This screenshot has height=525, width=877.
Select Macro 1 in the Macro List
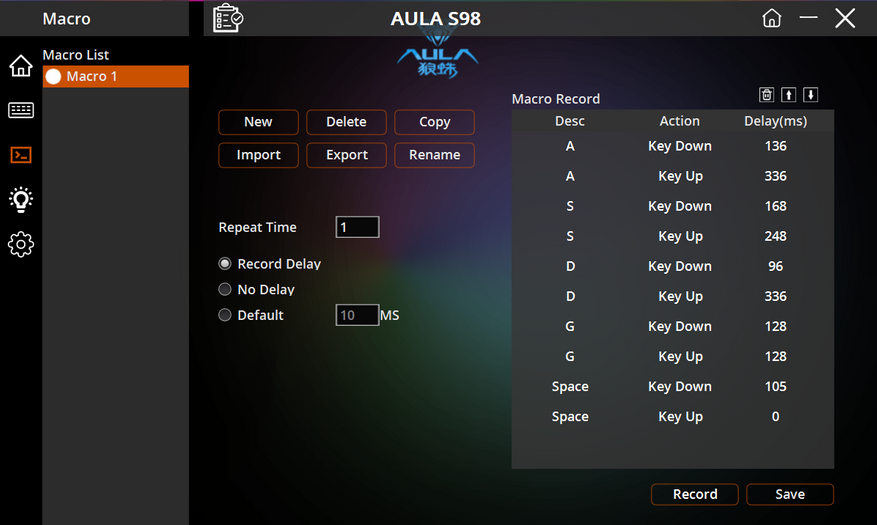tap(116, 77)
